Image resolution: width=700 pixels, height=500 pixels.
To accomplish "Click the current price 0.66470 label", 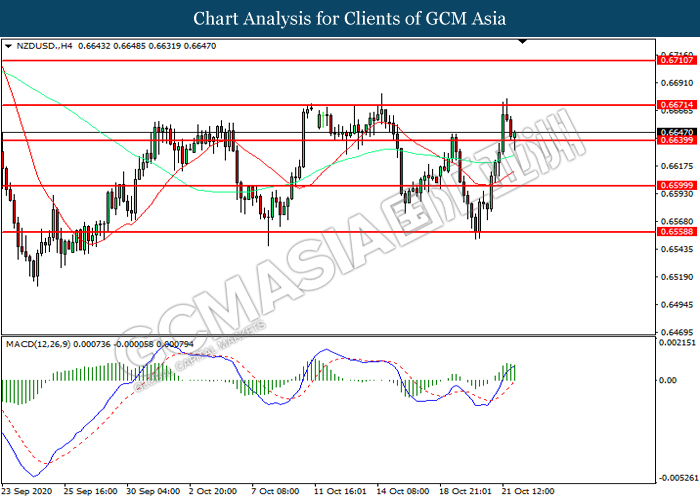I will [676, 132].
